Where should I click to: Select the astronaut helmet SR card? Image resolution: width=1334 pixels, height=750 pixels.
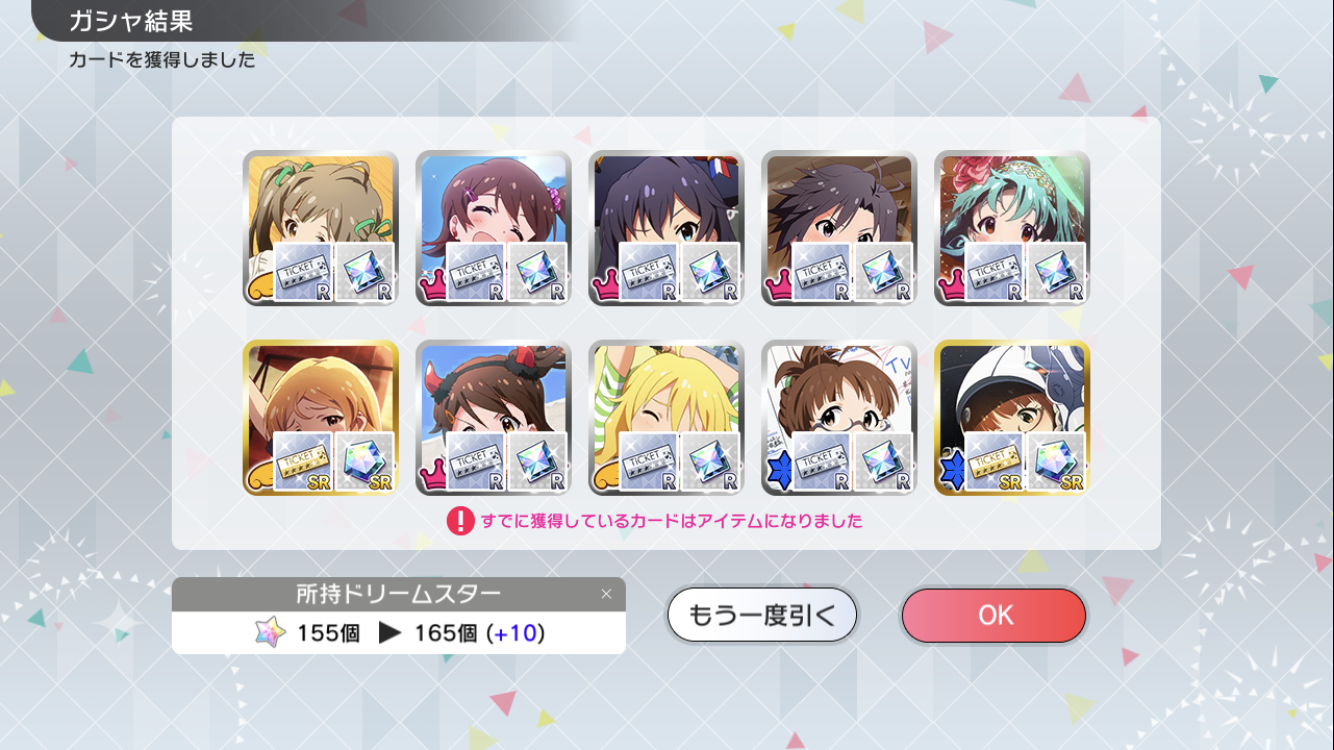point(1012,418)
